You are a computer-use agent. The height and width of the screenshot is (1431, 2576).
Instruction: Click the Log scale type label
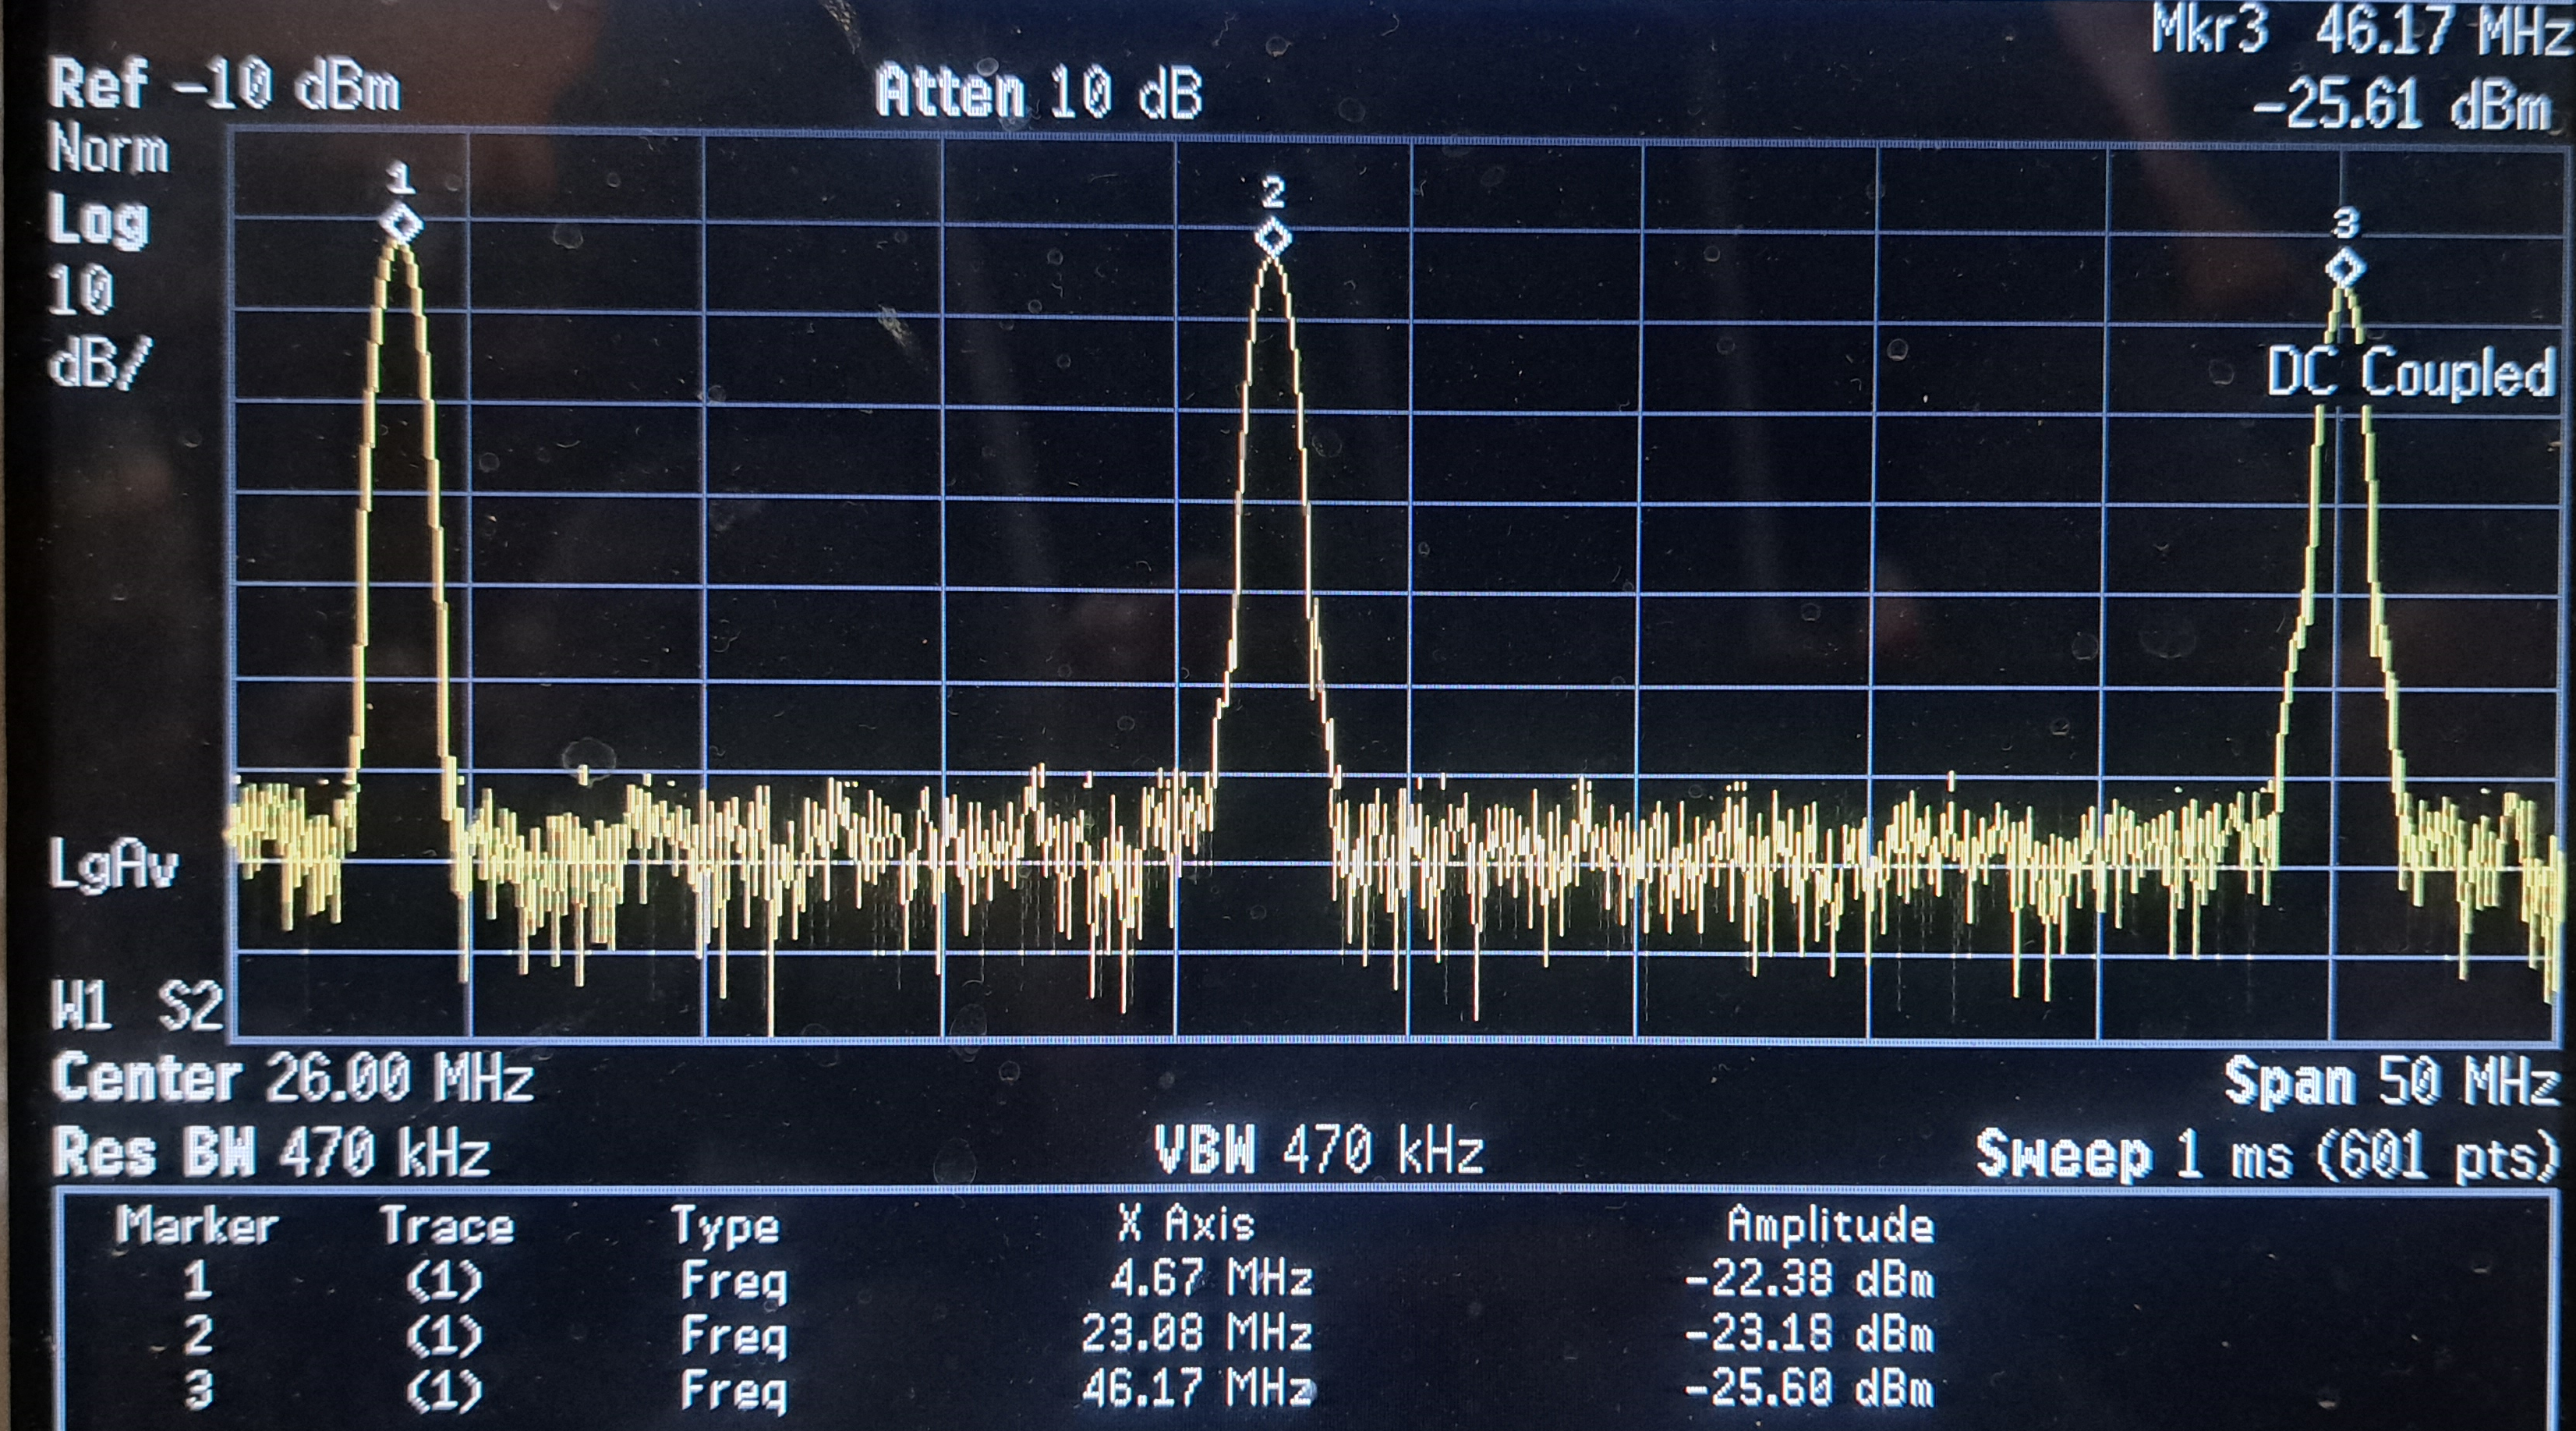pyautogui.click(x=98, y=221)
